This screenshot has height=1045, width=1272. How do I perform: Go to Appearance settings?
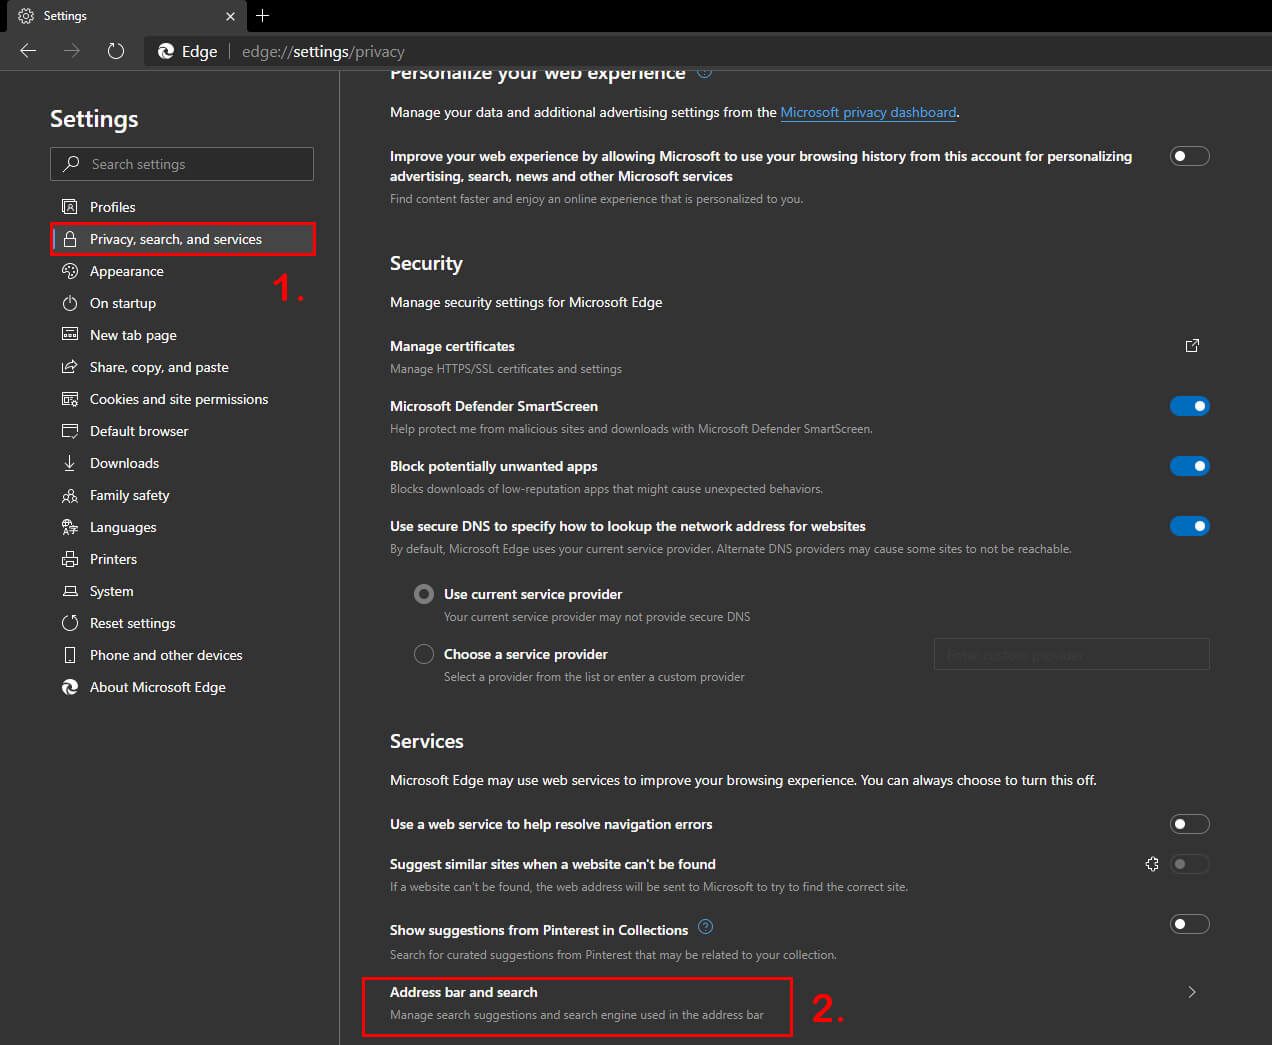pos(182,271)
